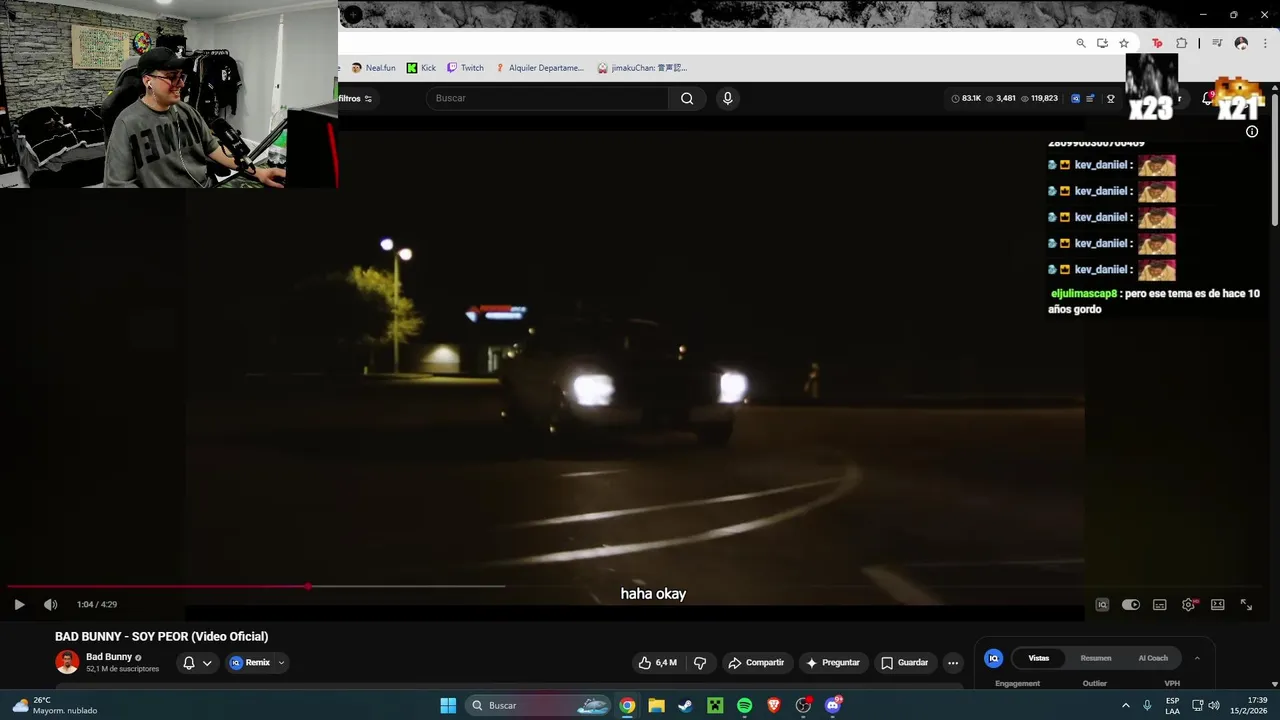
Task: Click the Preguntar button
Action: click(x=833, y=662)
